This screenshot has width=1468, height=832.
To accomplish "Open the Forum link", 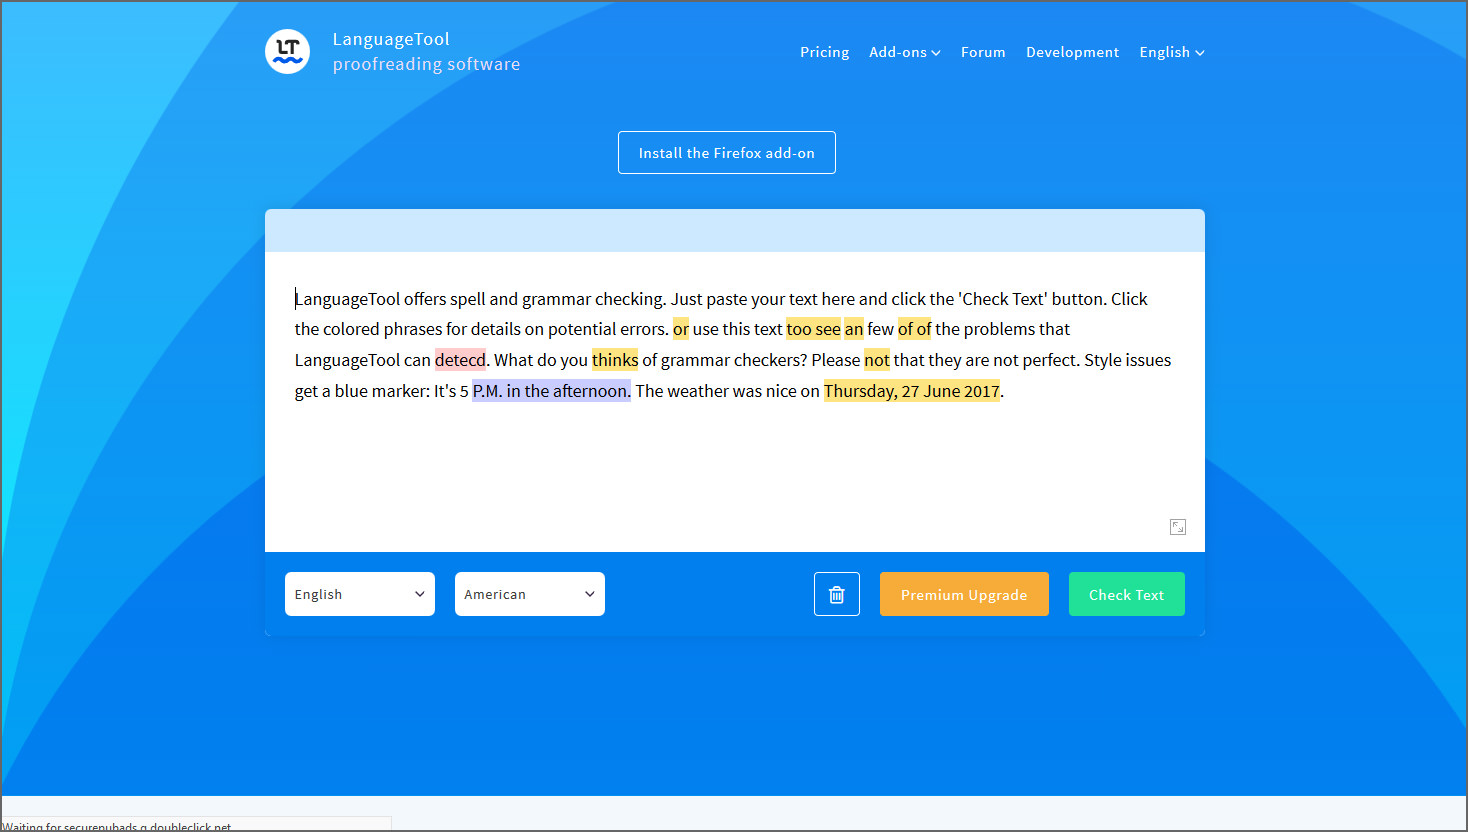I will (x=983, y=52).
